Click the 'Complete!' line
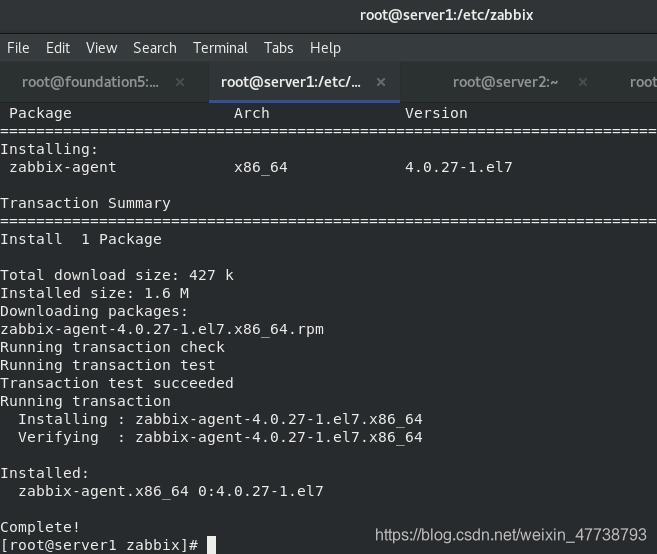The width and height of the screenshot is (657, 554). 40,527
